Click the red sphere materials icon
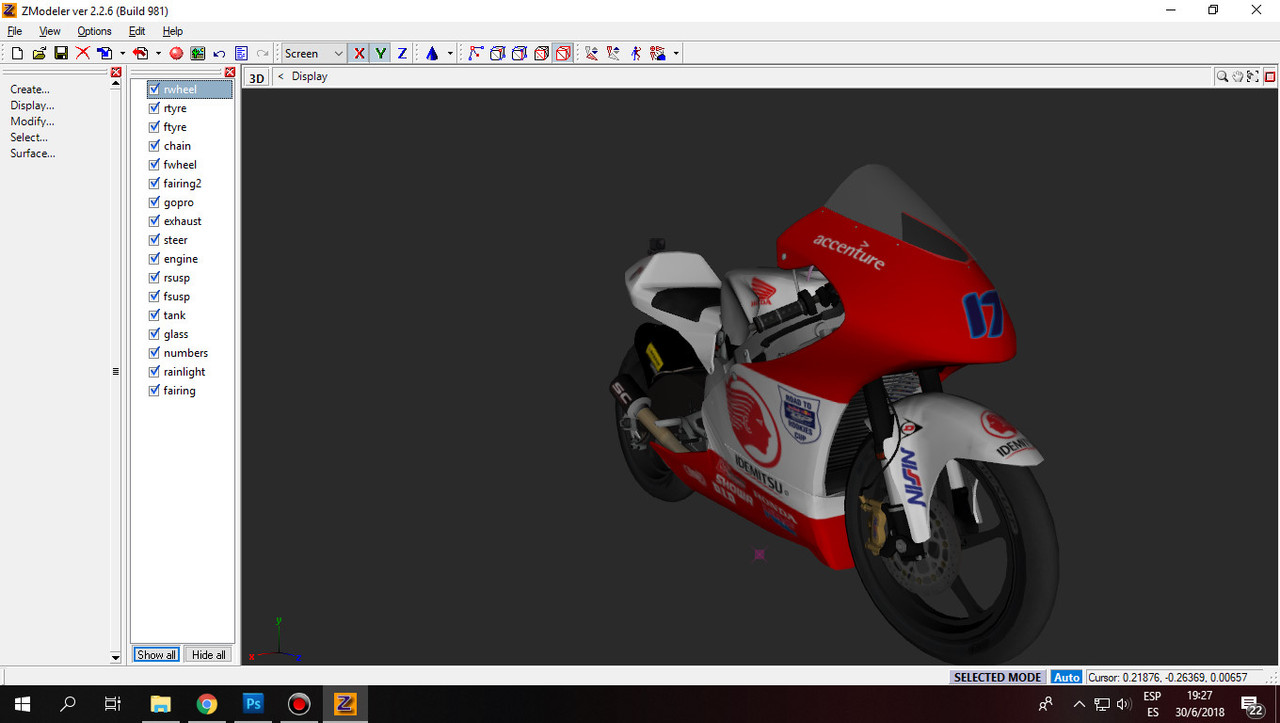This screenshot has height=723, width=1280. click(176, 53)
